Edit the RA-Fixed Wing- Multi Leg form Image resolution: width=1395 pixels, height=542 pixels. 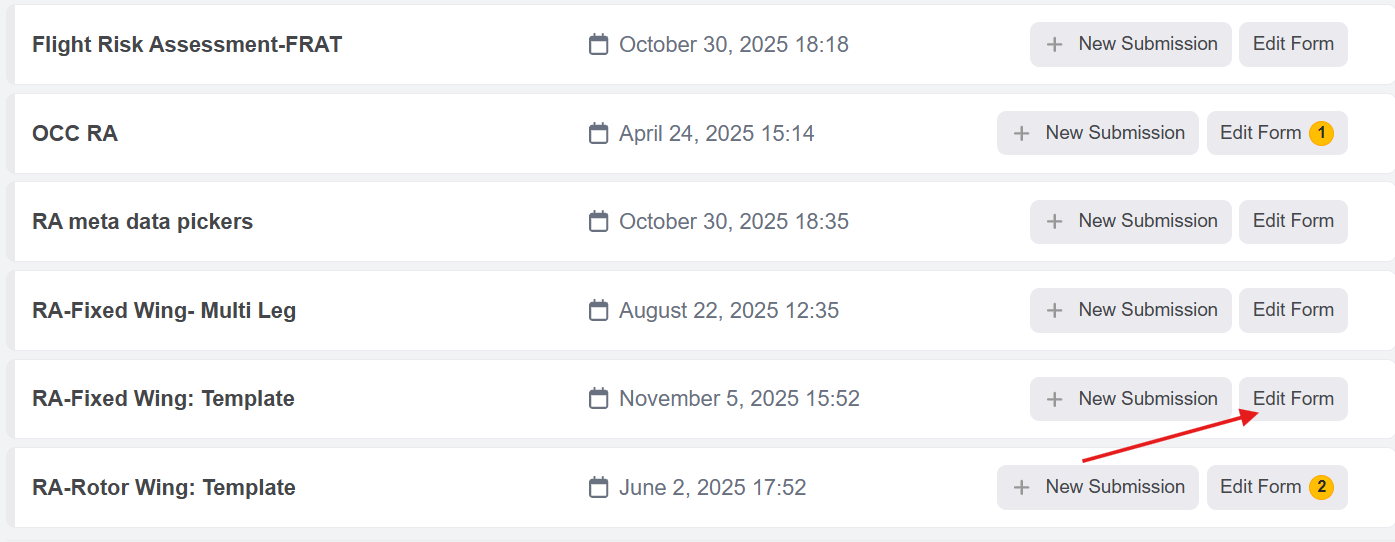(x=1293, y=311)
